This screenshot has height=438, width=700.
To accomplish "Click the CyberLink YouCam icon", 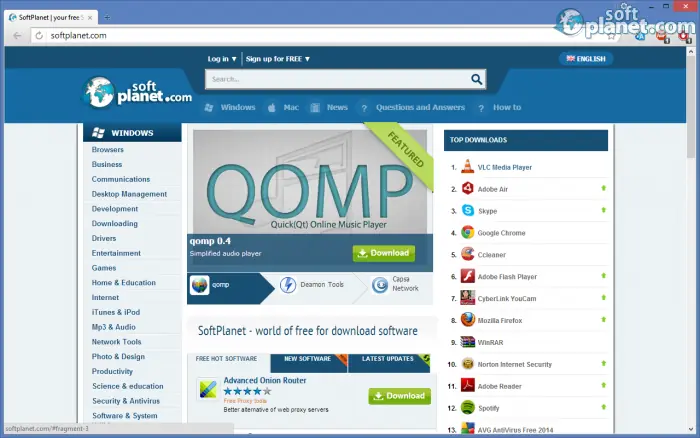I will pyautogui.click(x=467, y=298).
